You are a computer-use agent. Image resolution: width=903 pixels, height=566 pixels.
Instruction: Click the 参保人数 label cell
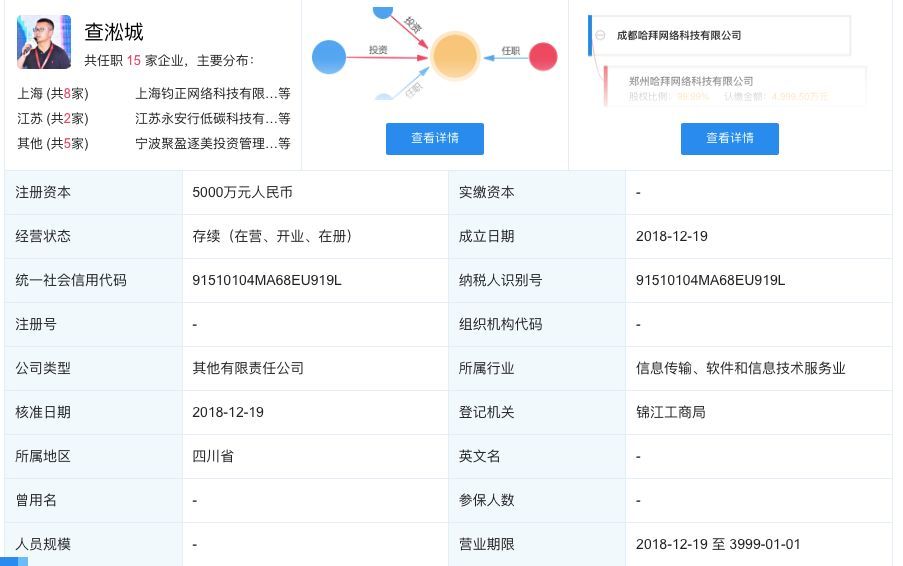click(537, 500)
